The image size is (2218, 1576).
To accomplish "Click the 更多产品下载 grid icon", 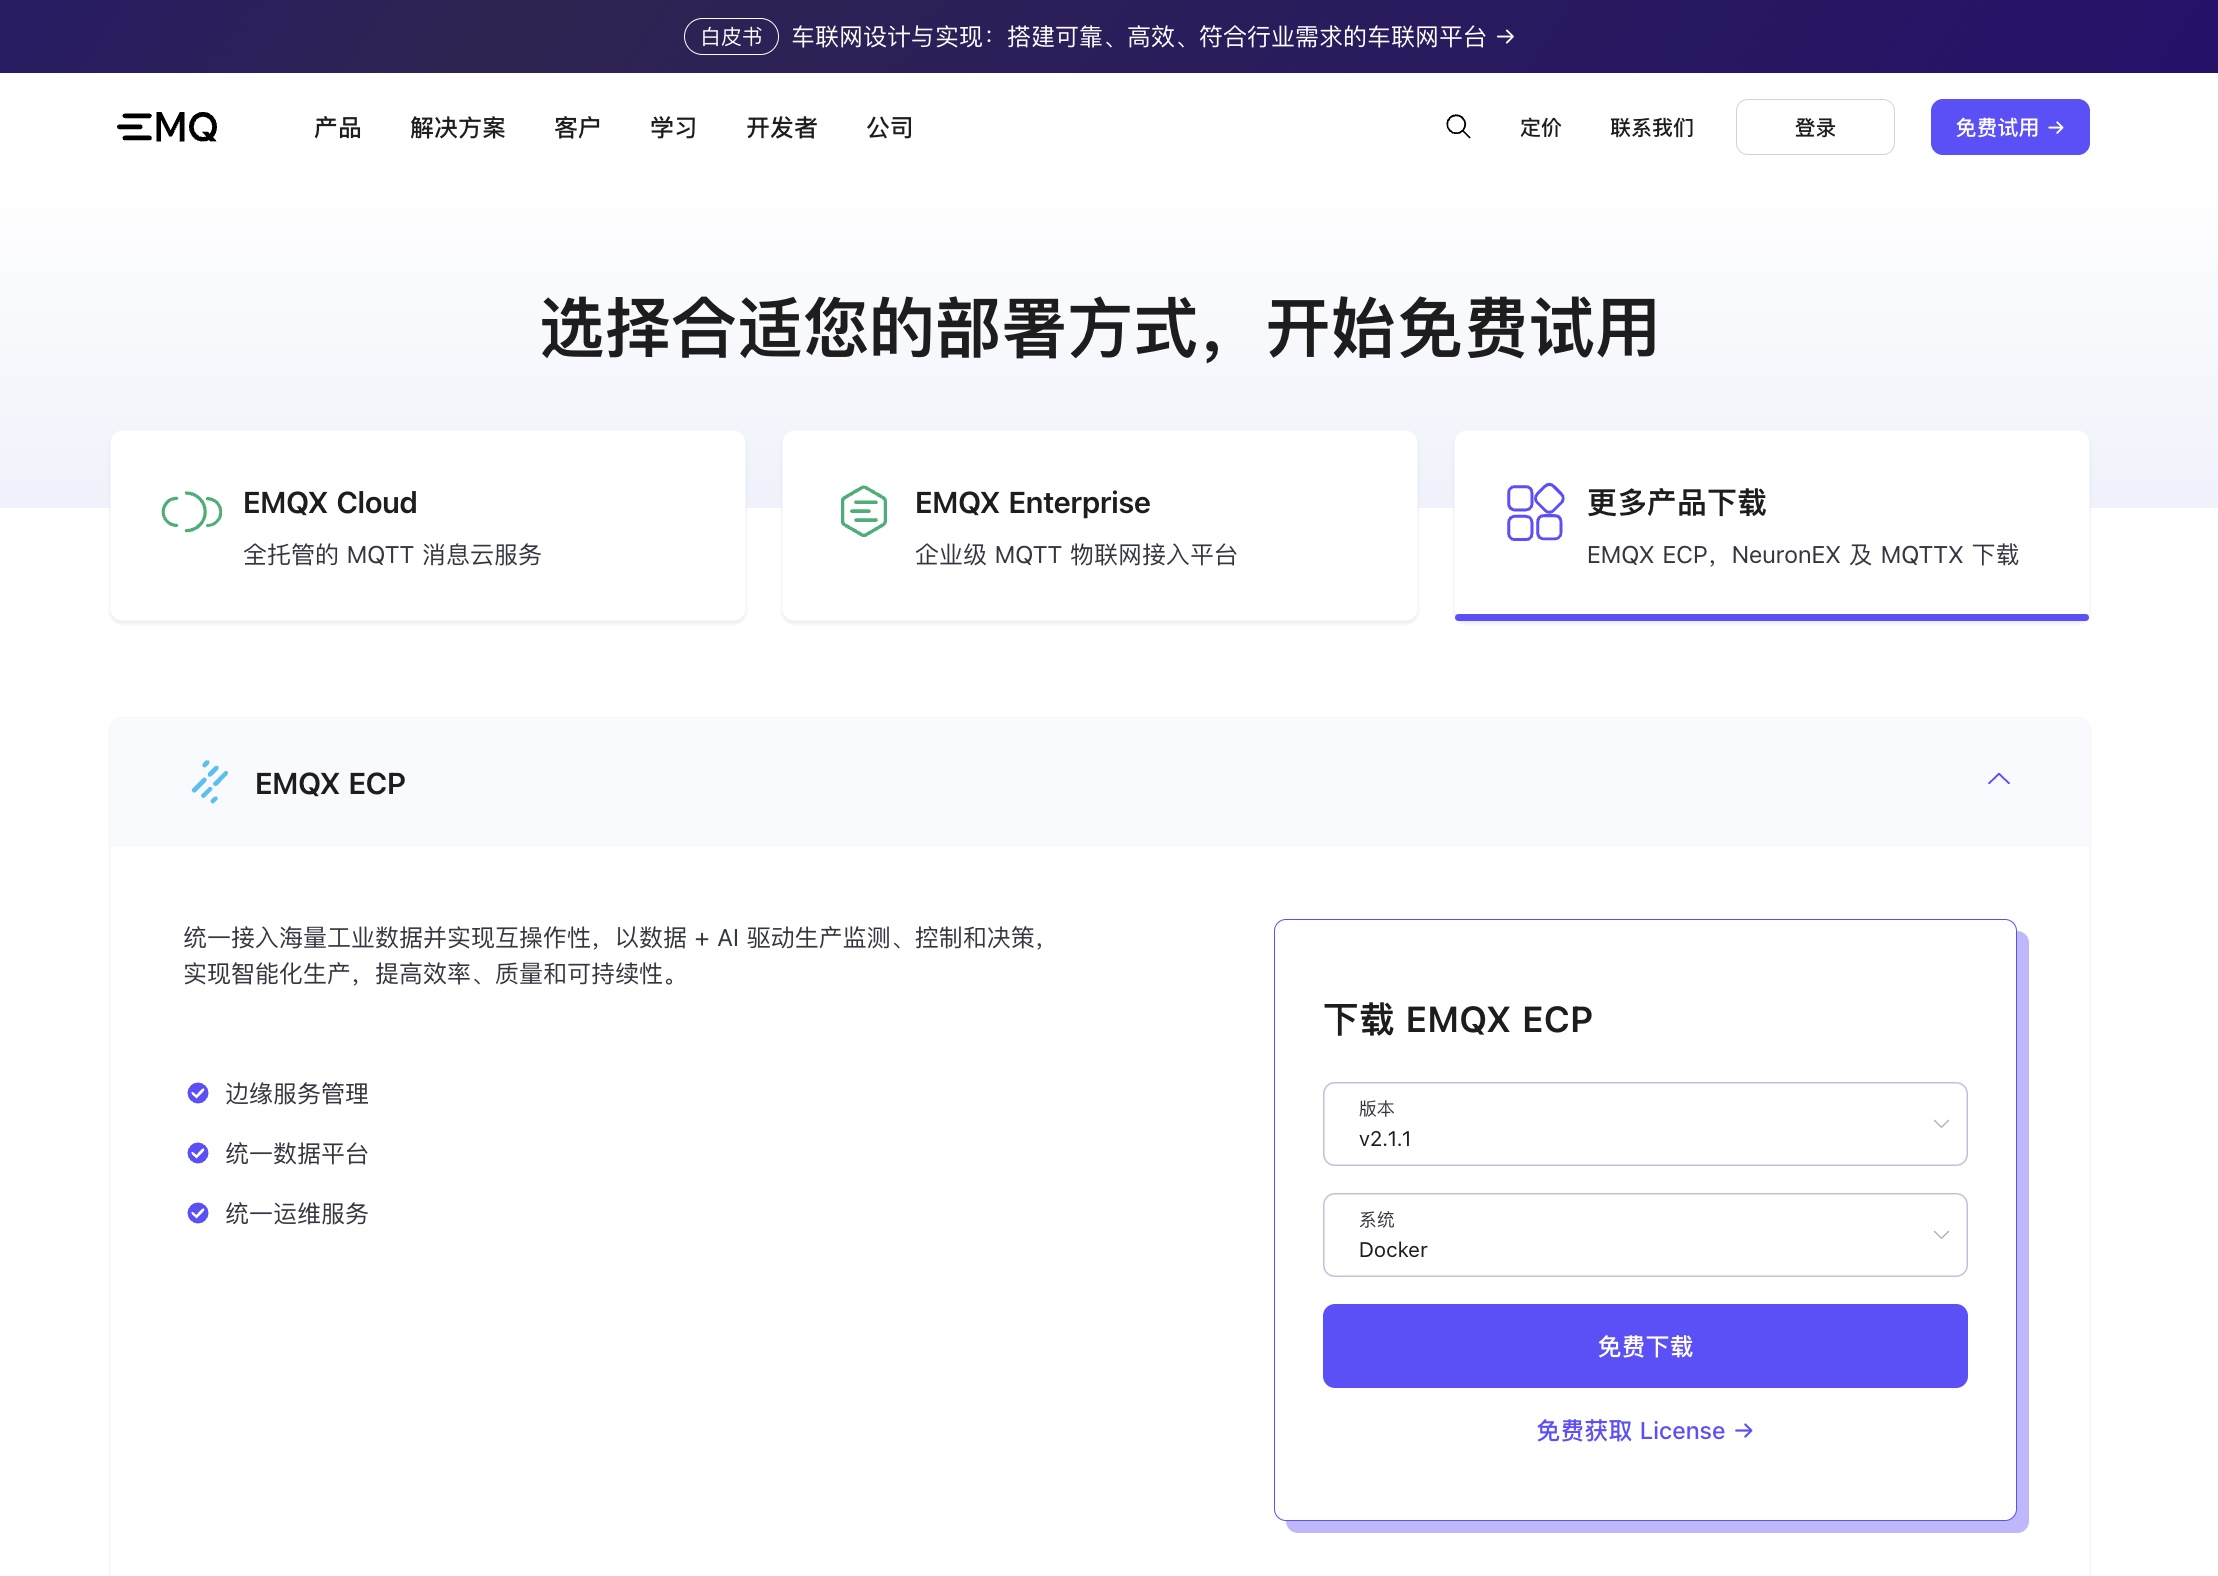I will coord(1535,512).
